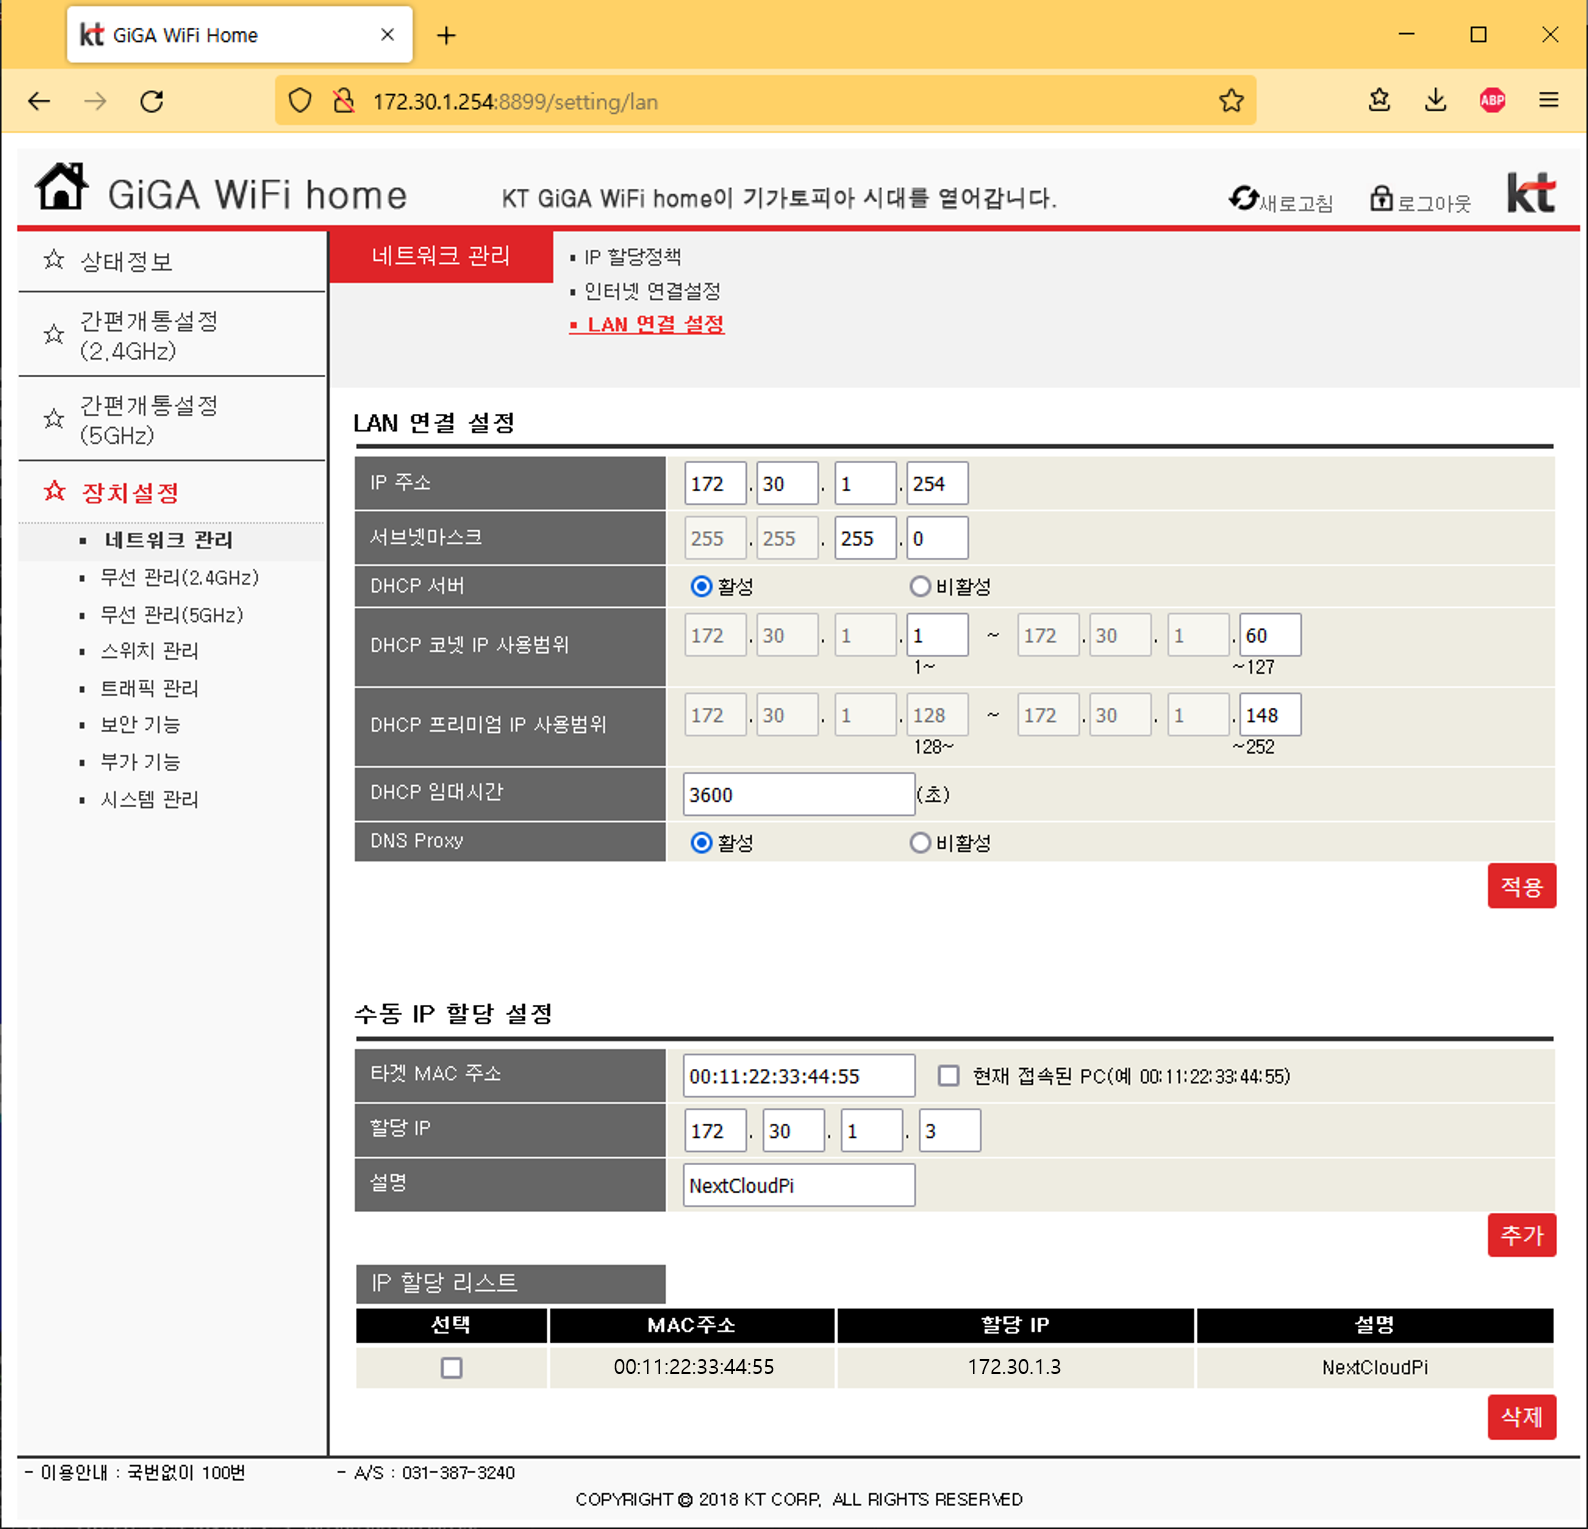Click the star icon next to 간편개통설정 (2.4GHz)
The width and height of the screenshot is (1588, 1529).
click(x=54, y=335)
